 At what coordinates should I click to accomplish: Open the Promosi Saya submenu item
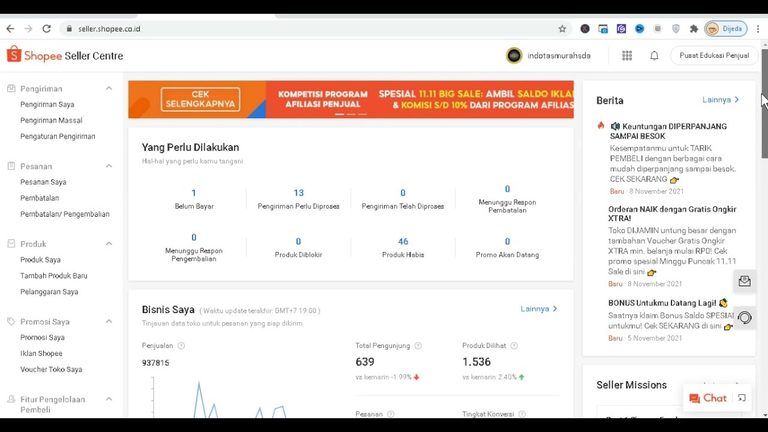click(x=42, y=337)
